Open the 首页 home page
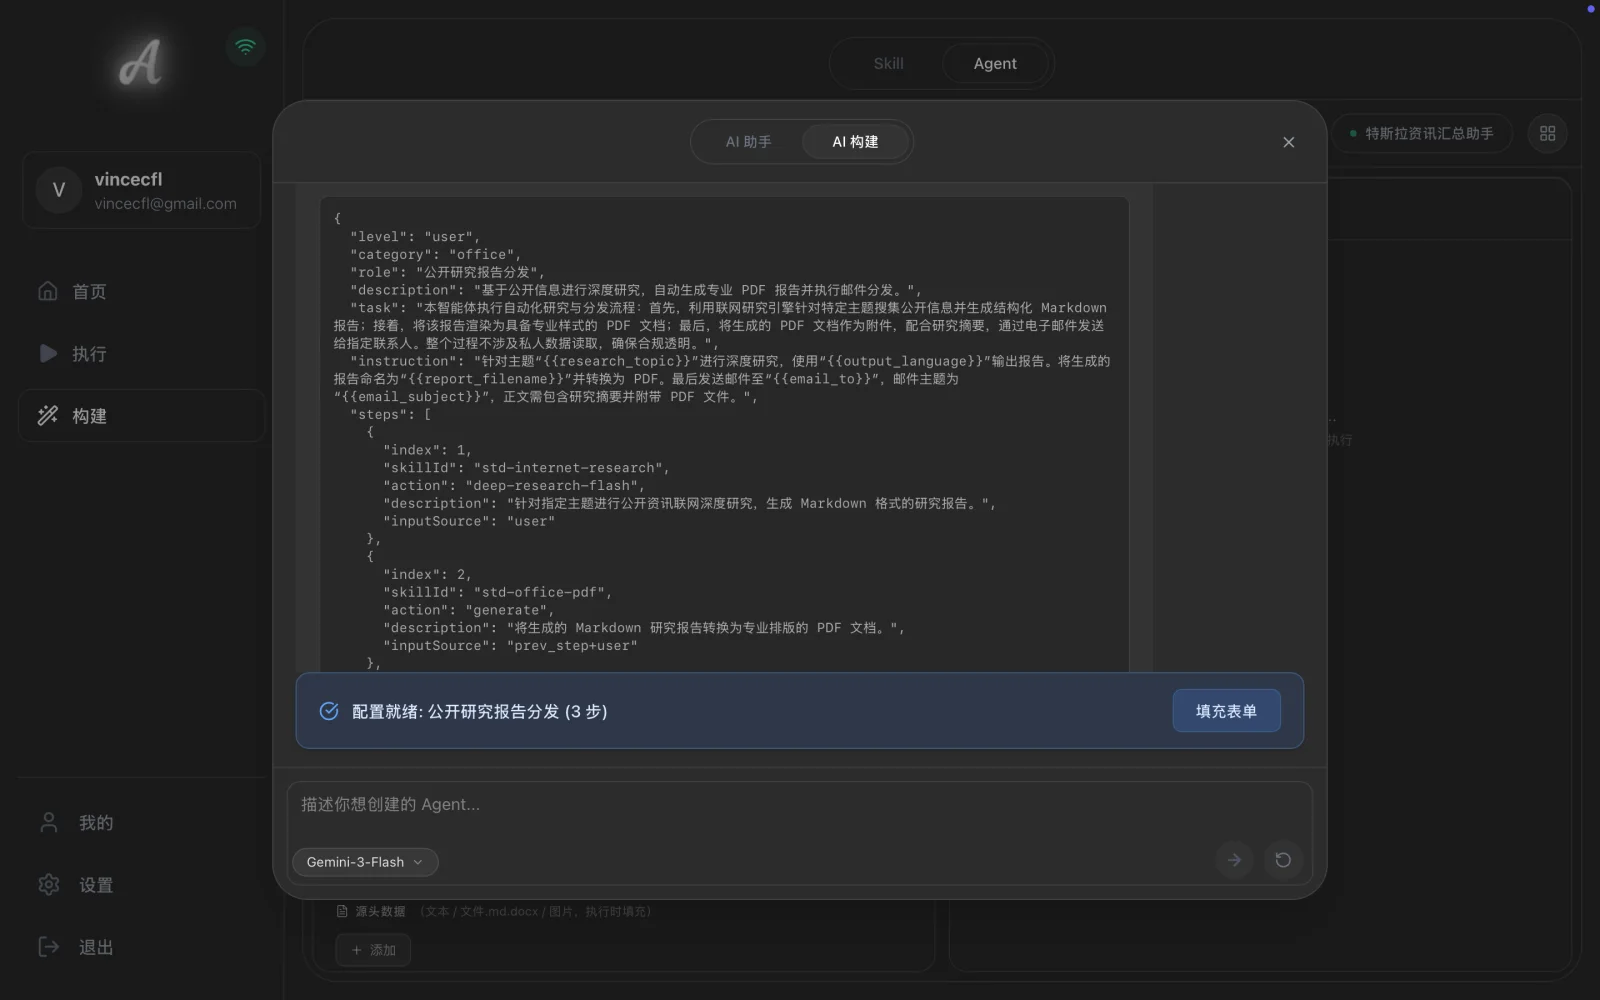The width and height of the screenshot is (1600, 1000). click(x=141, y=291)
